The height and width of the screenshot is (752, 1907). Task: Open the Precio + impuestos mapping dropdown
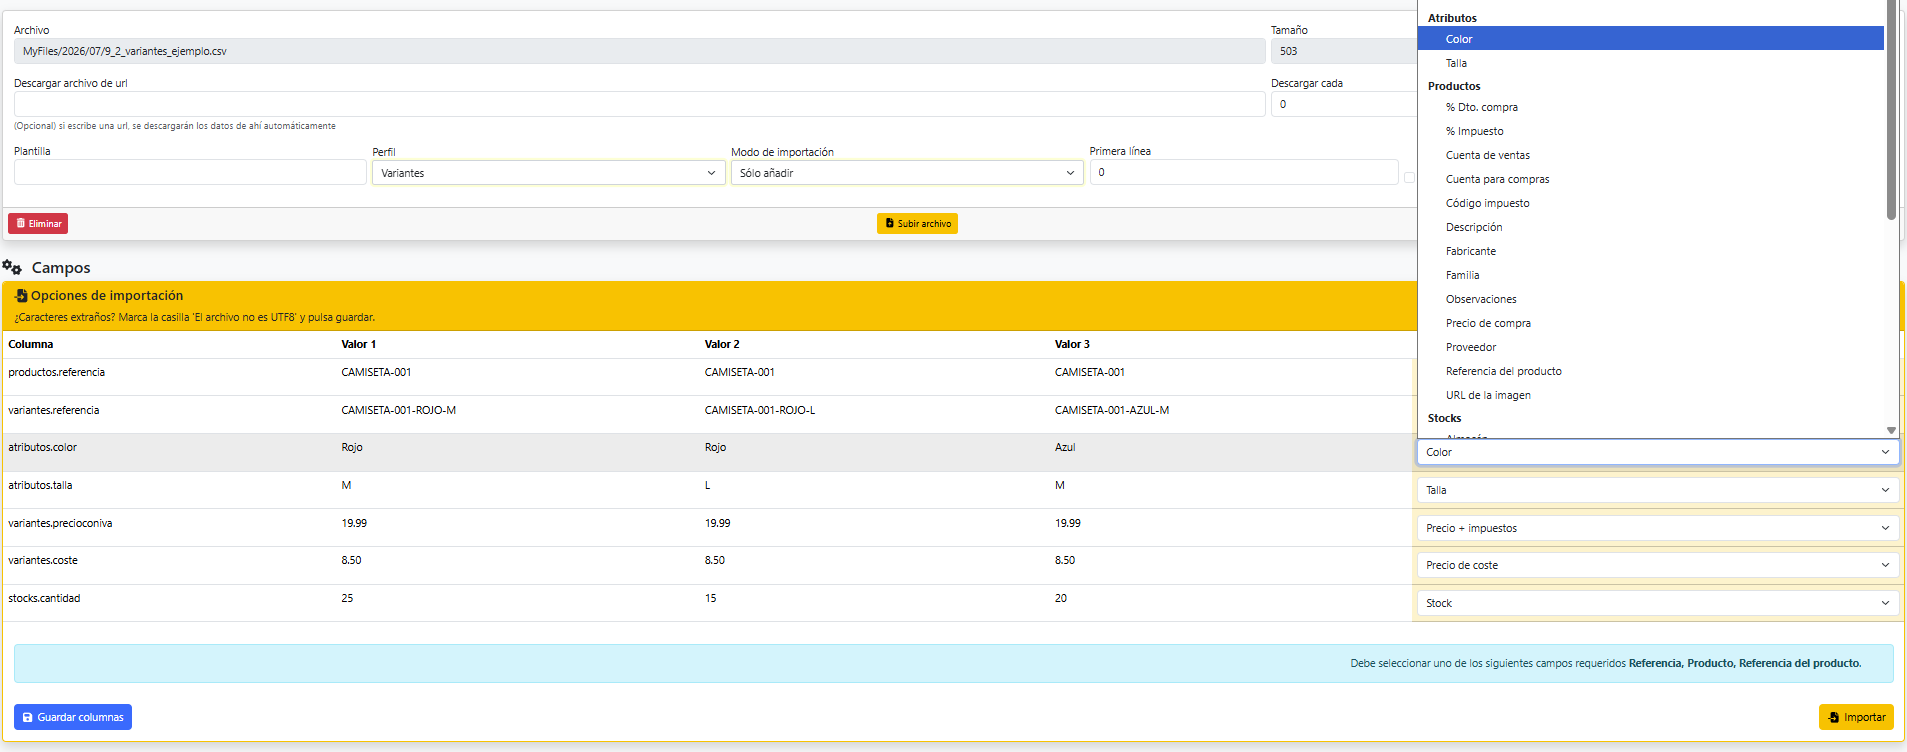pos(1658,528)
